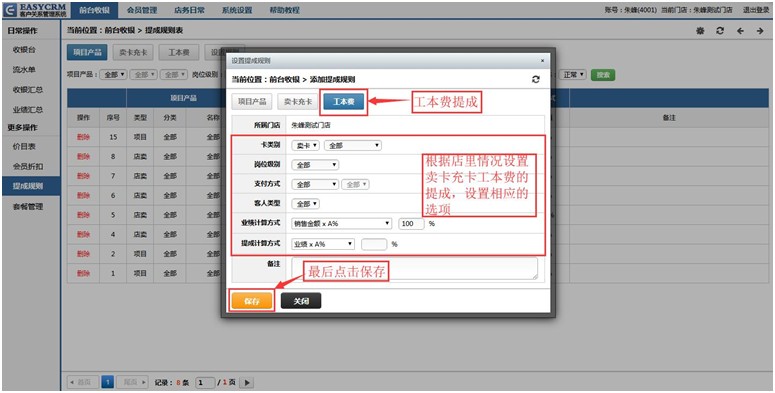Switch to 卖卡充卡 tab in dialog
Screen dimensions: 775x393
298,102
